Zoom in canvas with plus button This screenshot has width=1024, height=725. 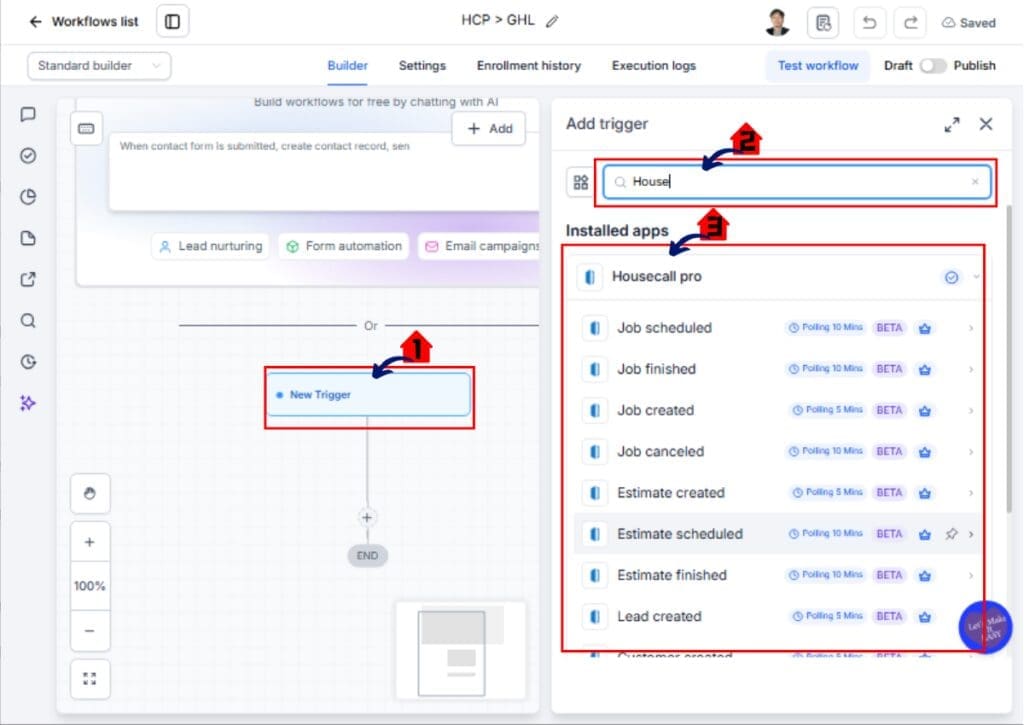tap(90, 542)
